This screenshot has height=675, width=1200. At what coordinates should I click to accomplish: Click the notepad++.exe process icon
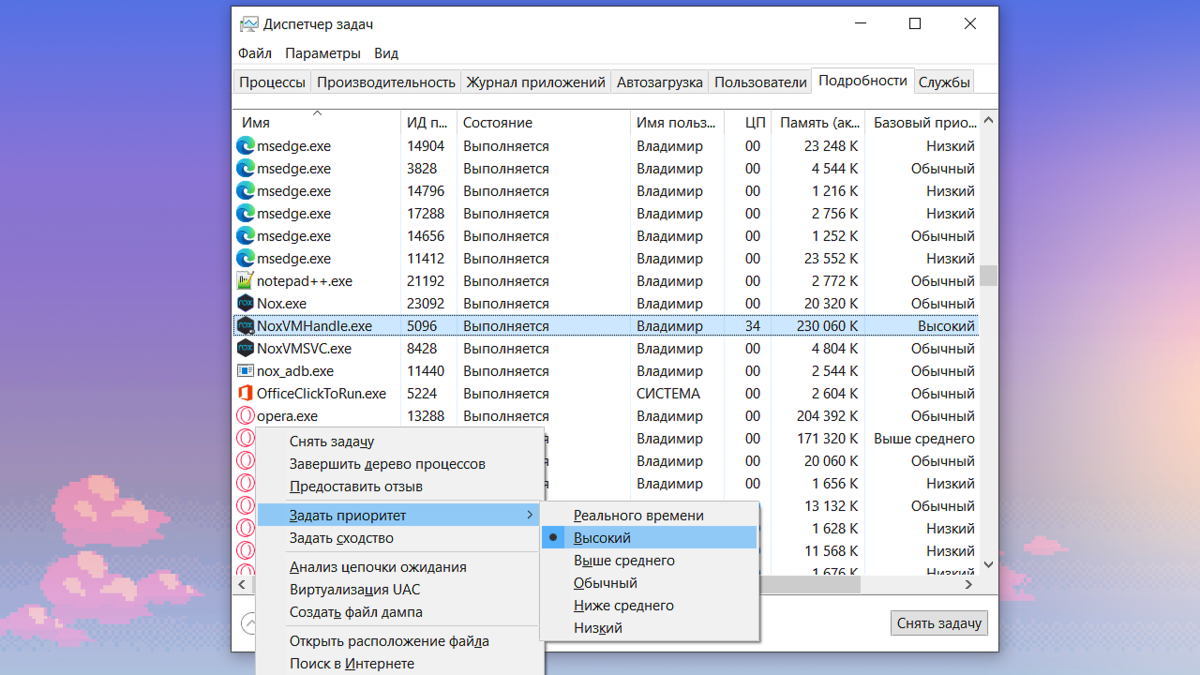coord(245,281)
